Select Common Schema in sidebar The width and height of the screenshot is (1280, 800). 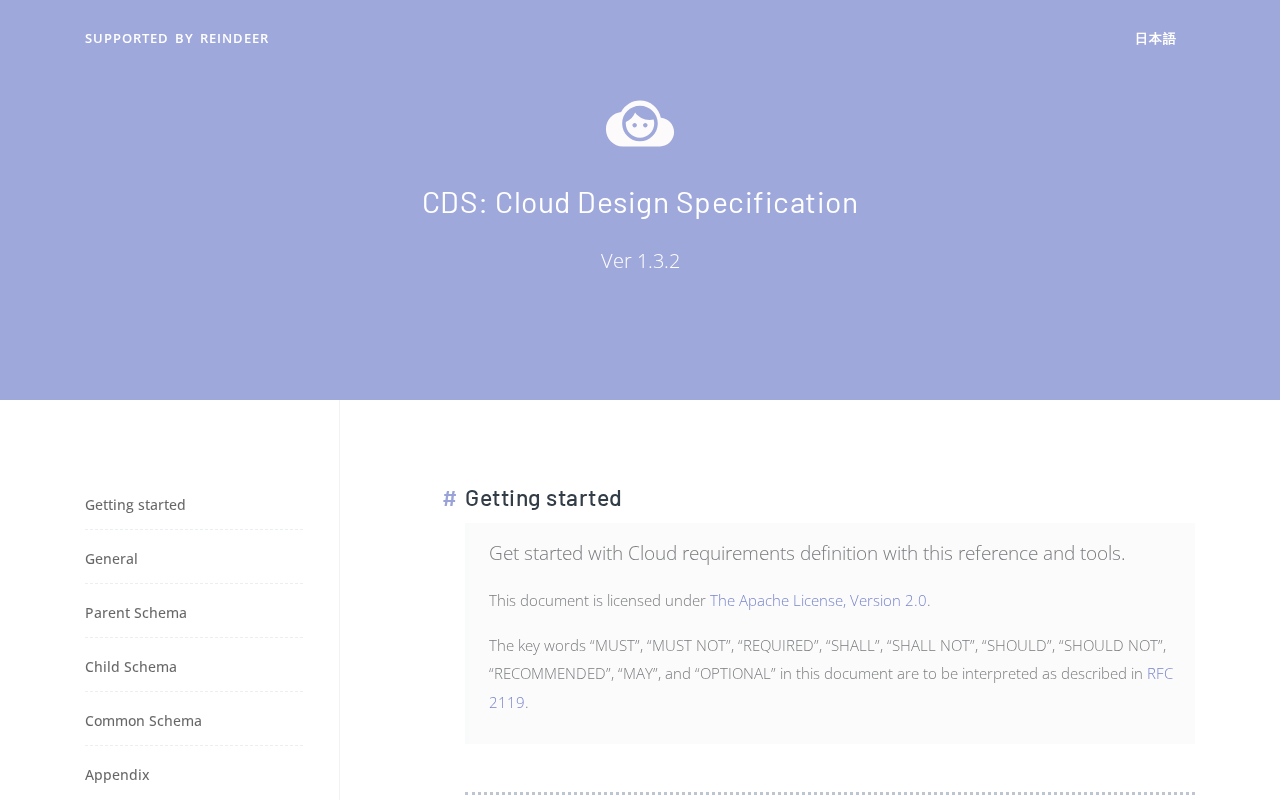click(x=143, y=721)
